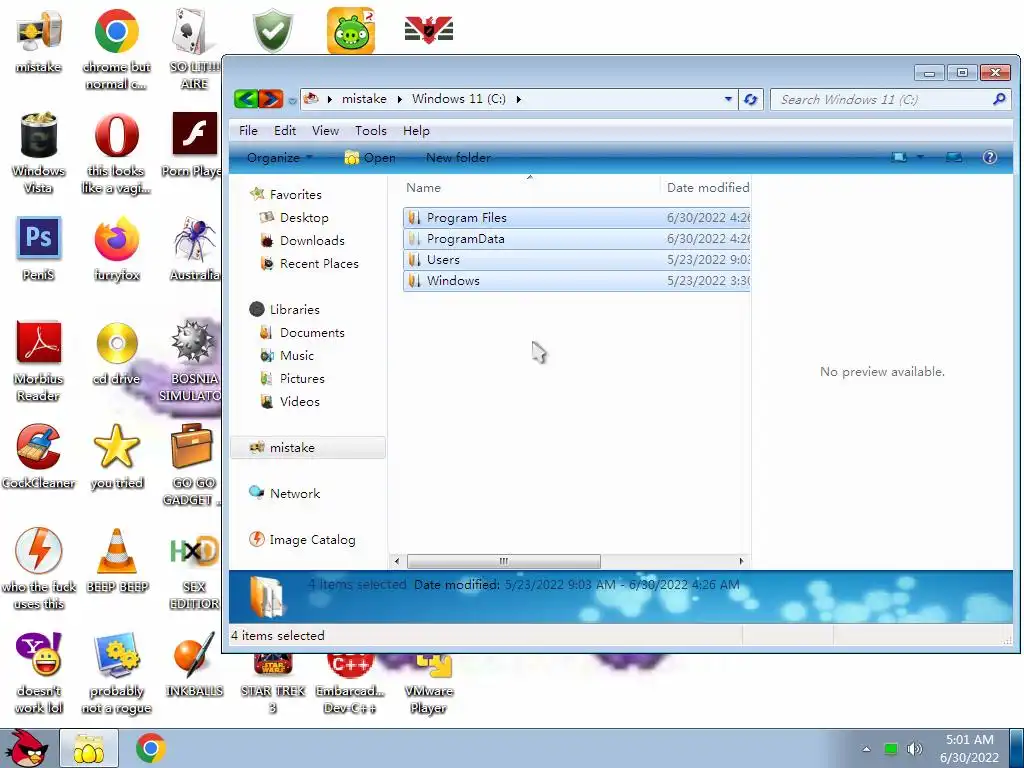Click the refresh button beside address bar
Viewport: 1024px width, 768px height.
click(x=751, y=99)
